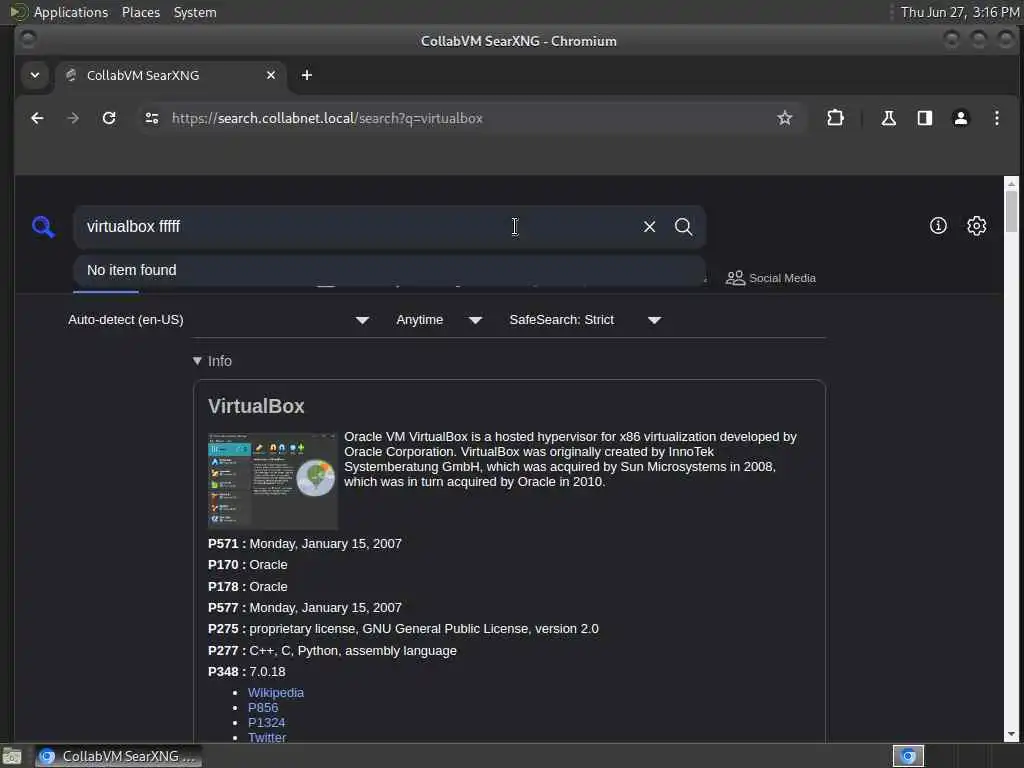Go back to the previous page
This screenshot has width=1024, height=768.
[x=37, y=118]
